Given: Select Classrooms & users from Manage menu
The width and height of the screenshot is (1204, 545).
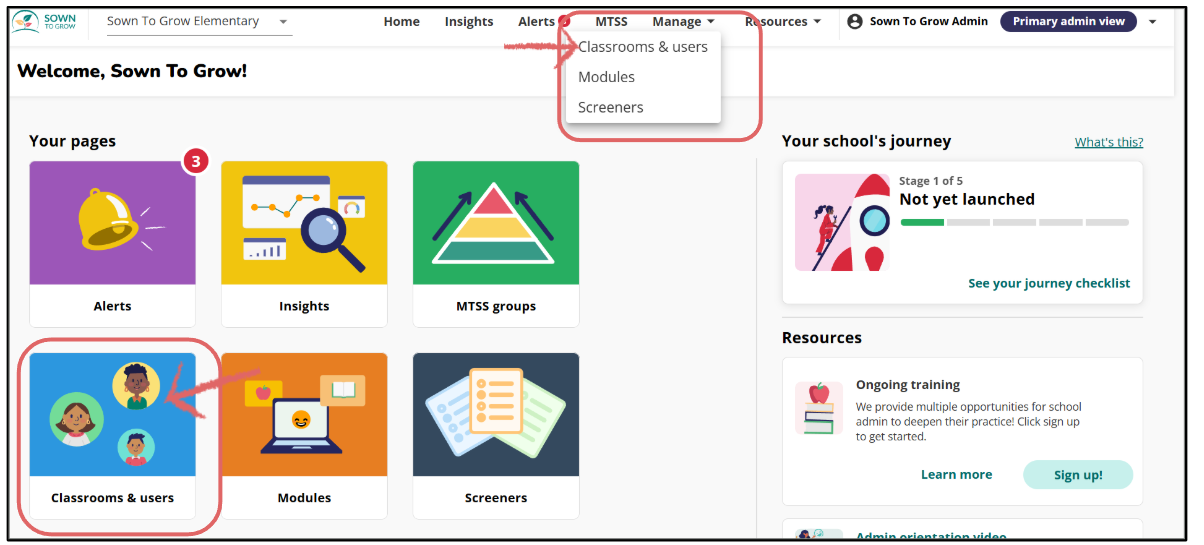Looking at the screenshot, I should pyautogui.click(x=643, y=47).
